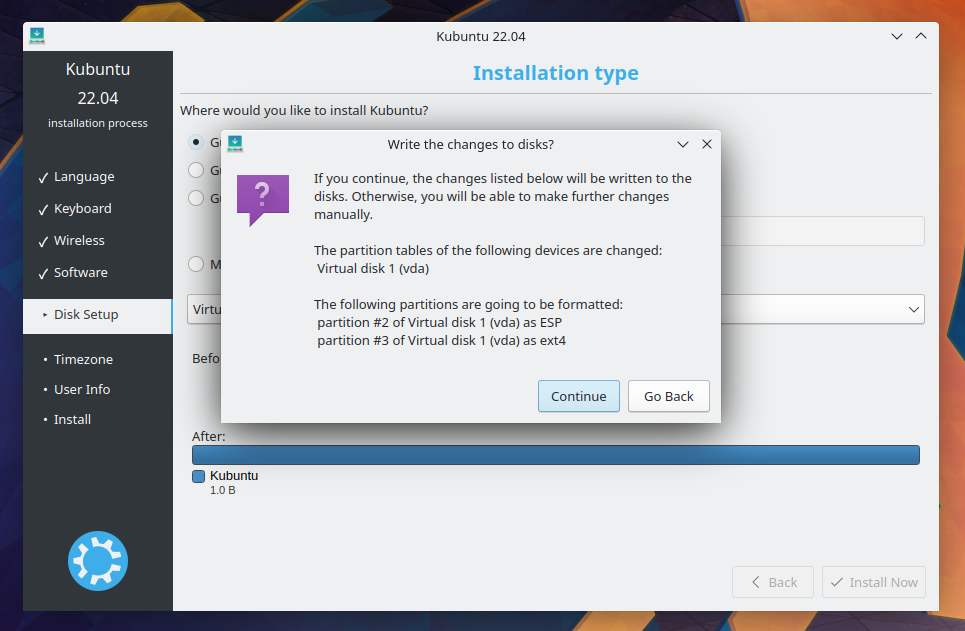Screen dimensions: 965x631
Task: Click the Install Now button
Action: [873, 582]
